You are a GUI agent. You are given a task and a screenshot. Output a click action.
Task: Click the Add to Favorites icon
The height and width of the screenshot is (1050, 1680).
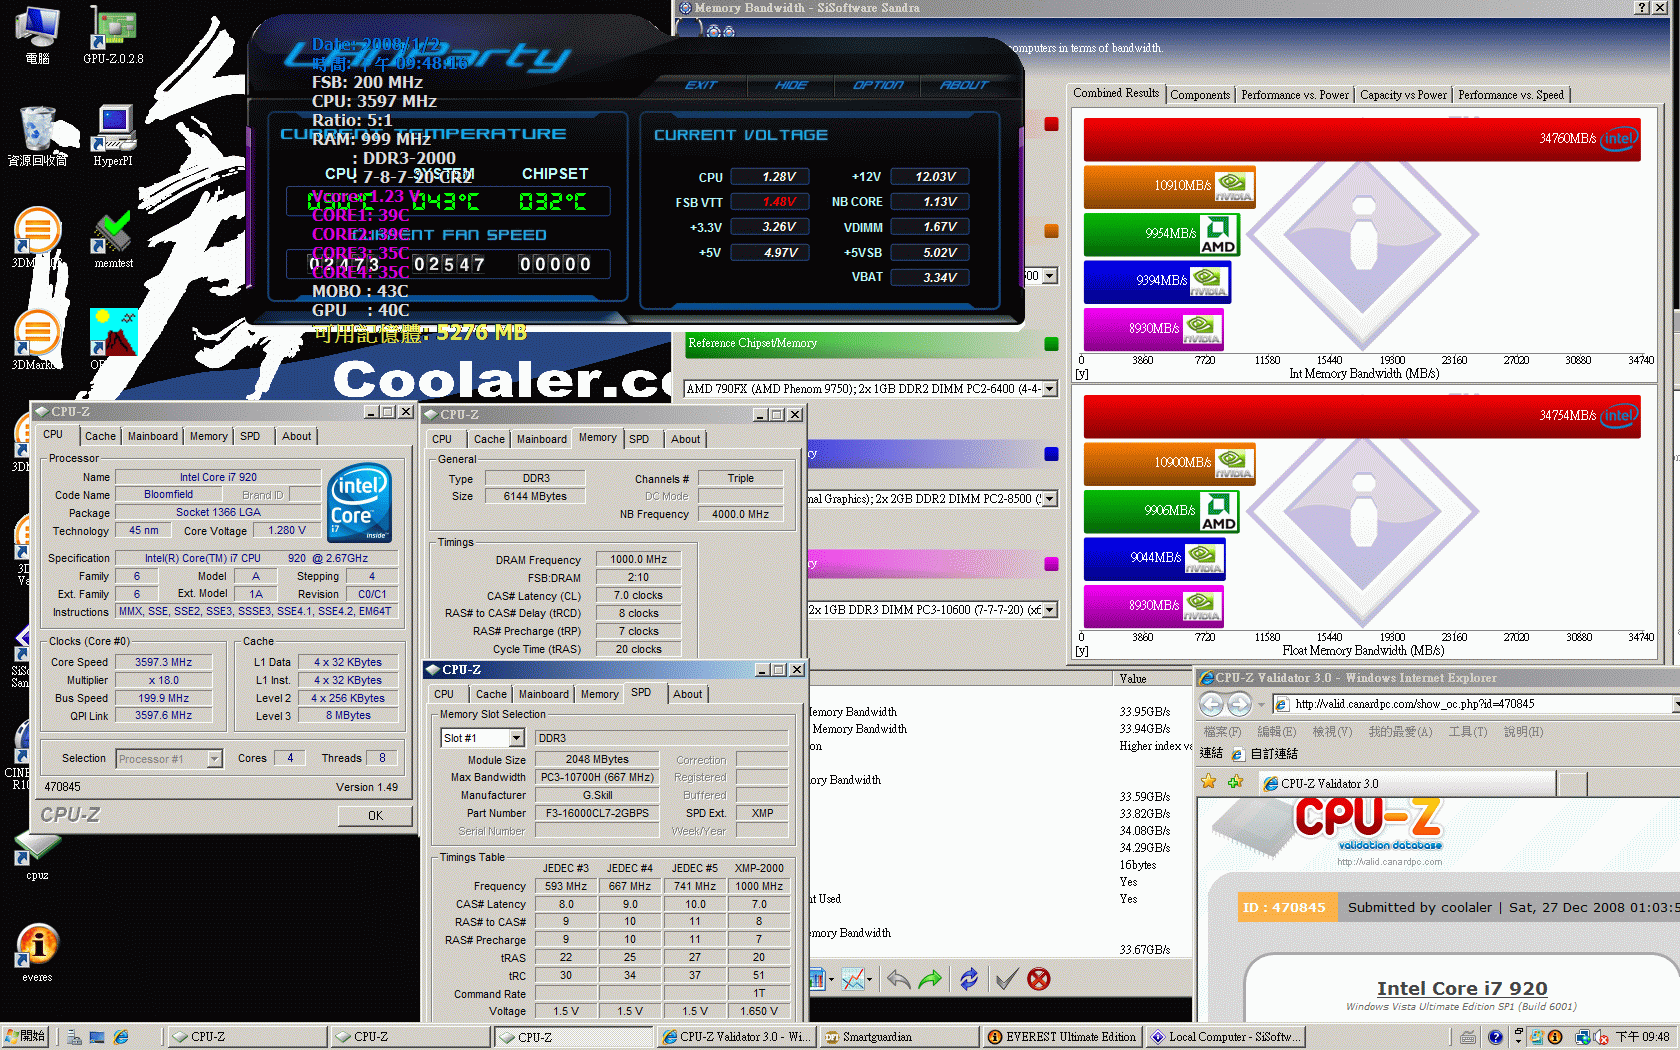[1235, 783]
